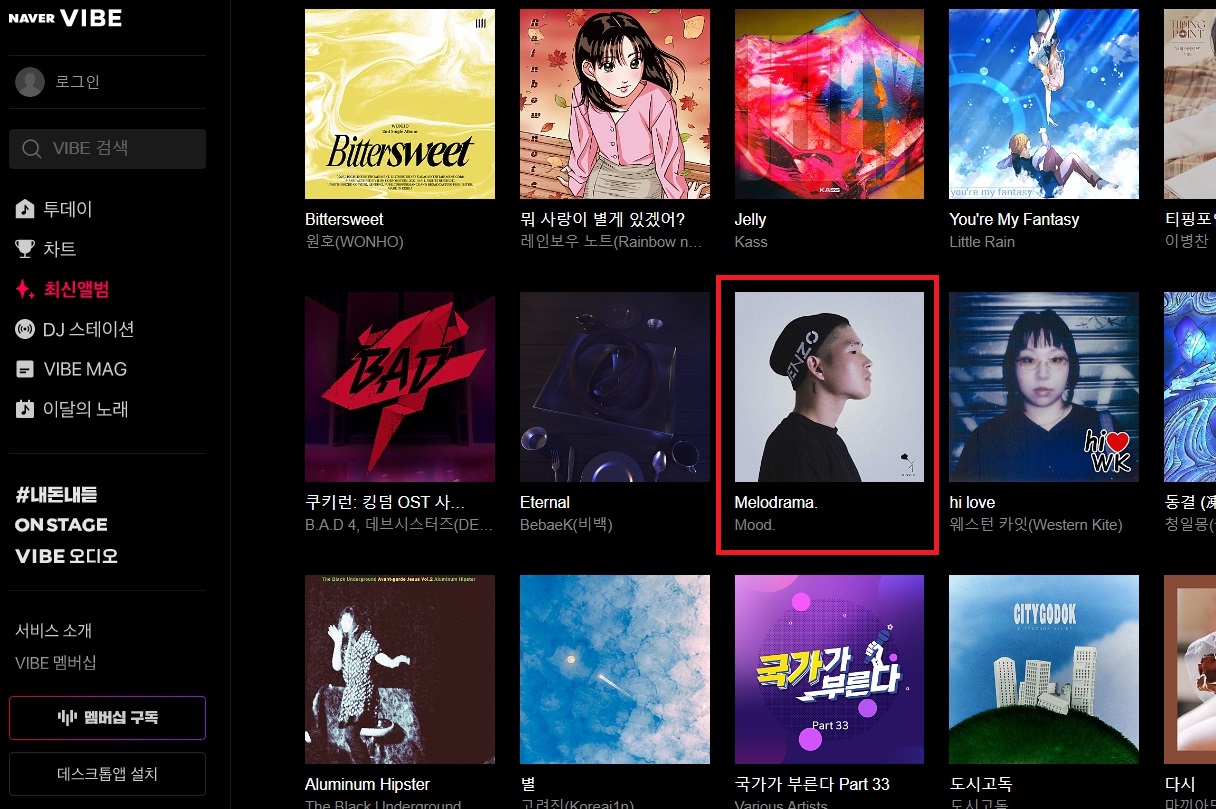Open the VIBE 오디오 menu item
Viewport: 1216px width, 809px height.
click(x=66, y=556)
